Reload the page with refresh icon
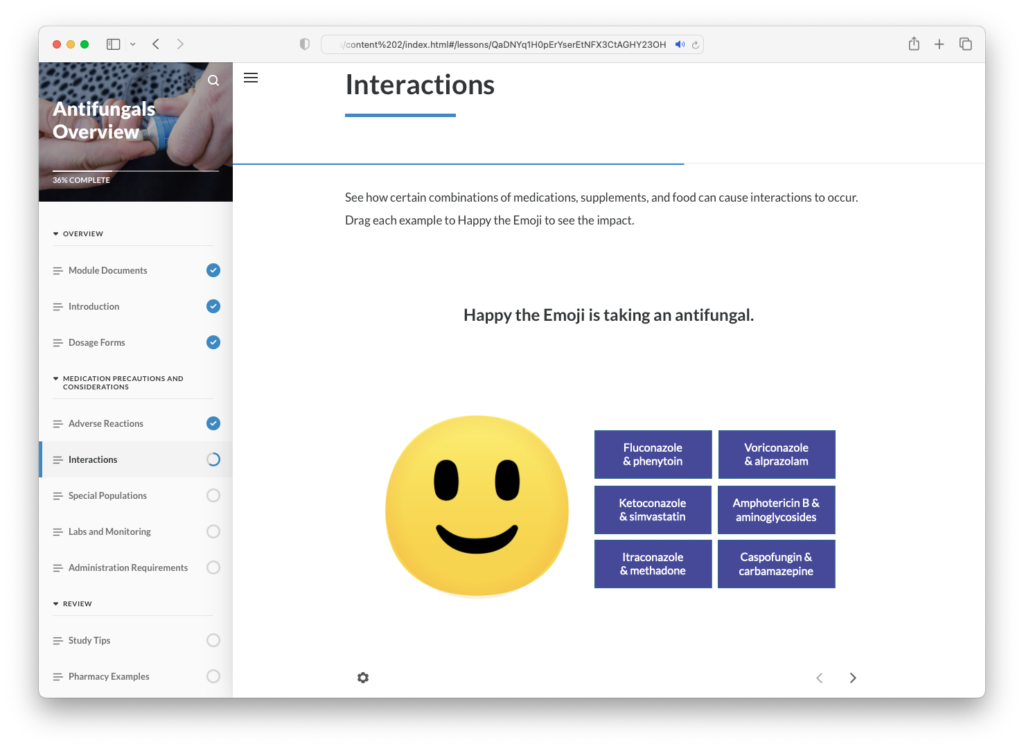 pyautogui.click(x=696, y=44)
